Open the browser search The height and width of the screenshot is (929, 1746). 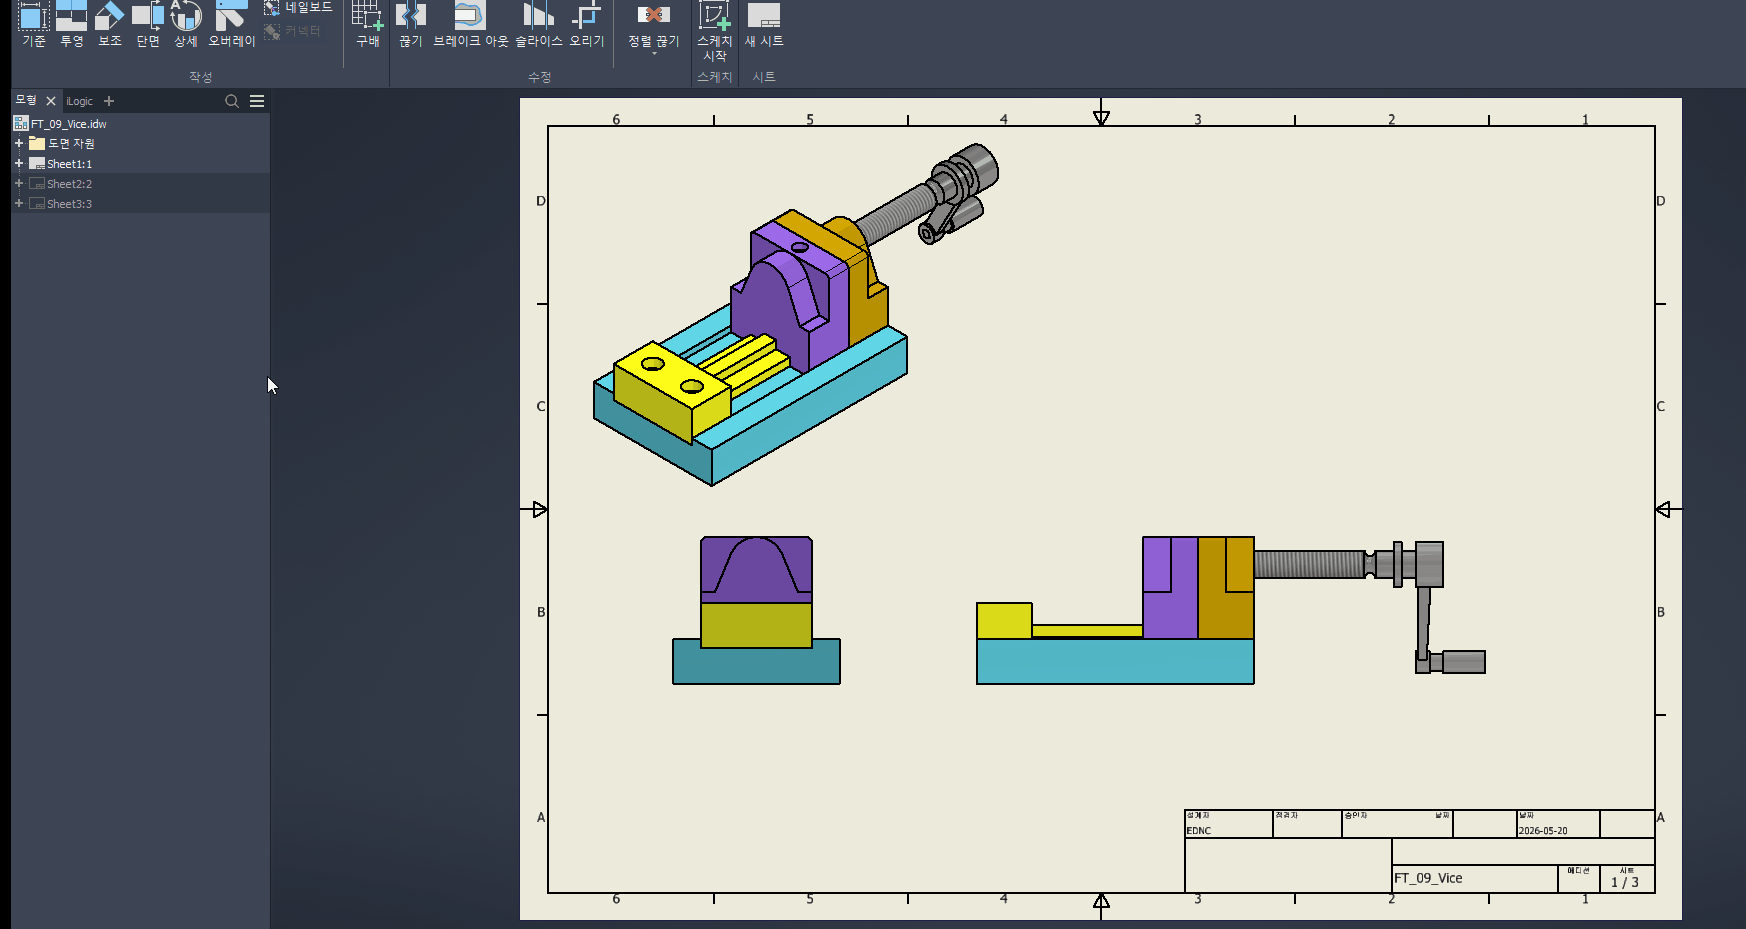[232, 101]
